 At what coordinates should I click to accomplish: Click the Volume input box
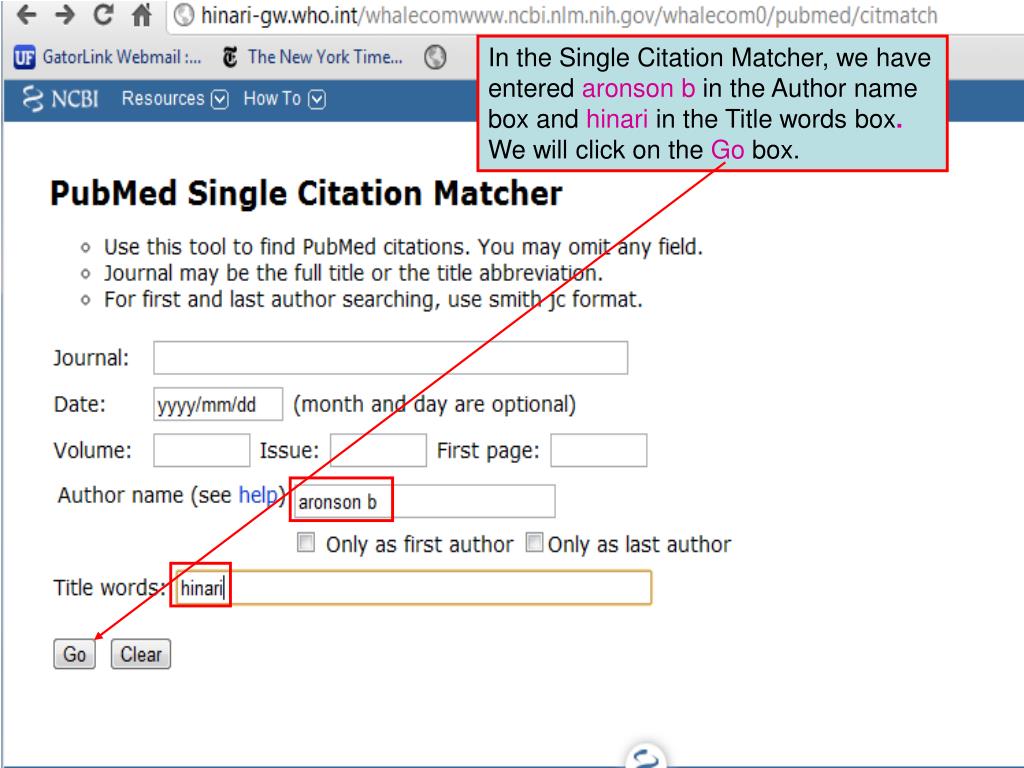tap(202, 450)
